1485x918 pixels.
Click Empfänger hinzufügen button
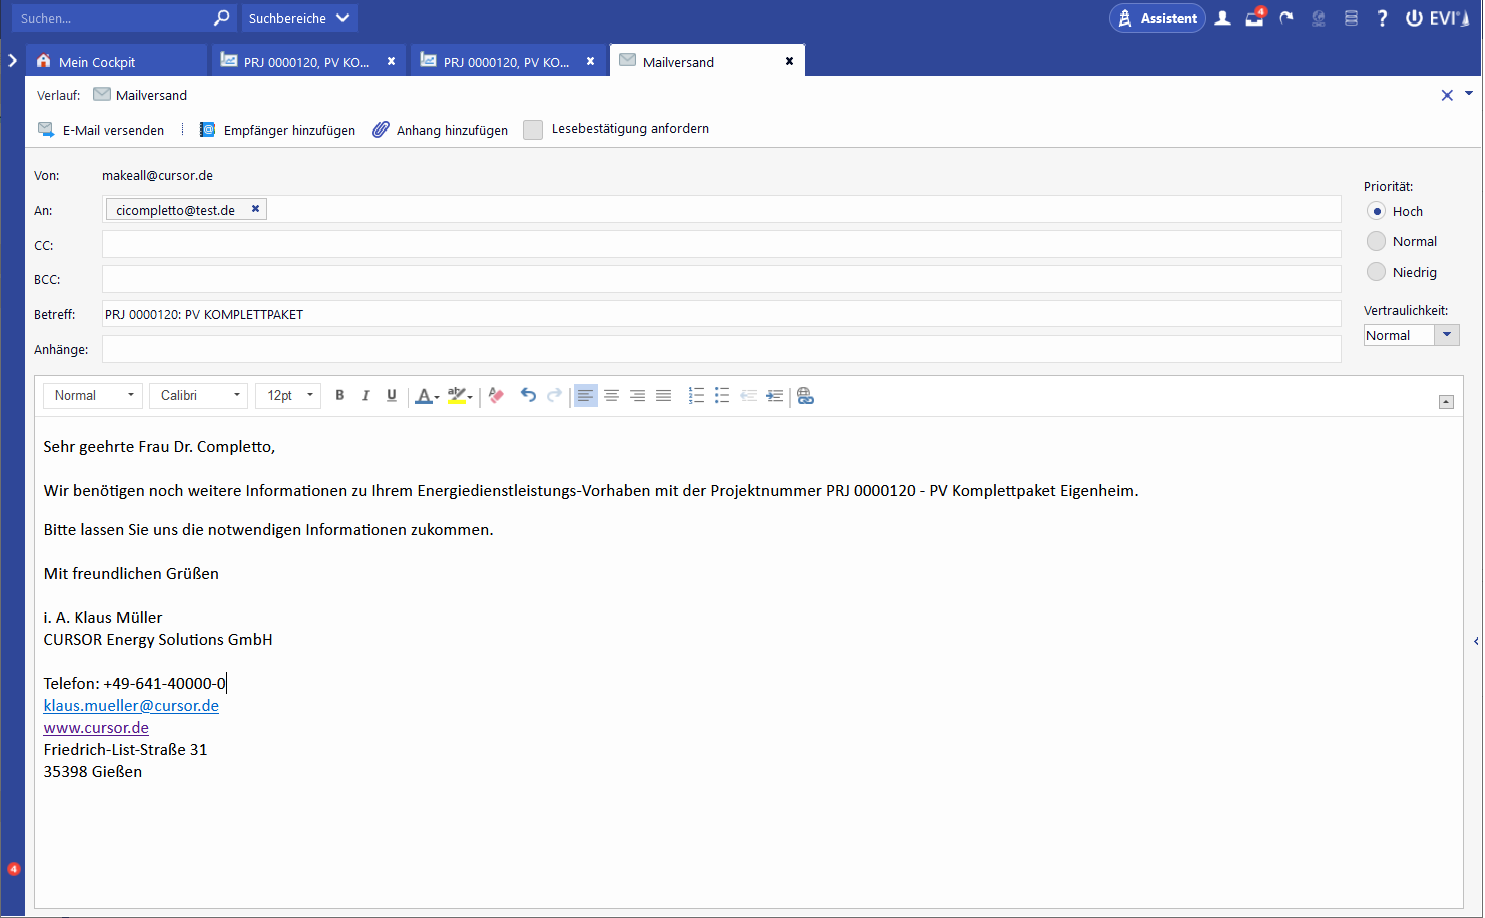point(278,130)
